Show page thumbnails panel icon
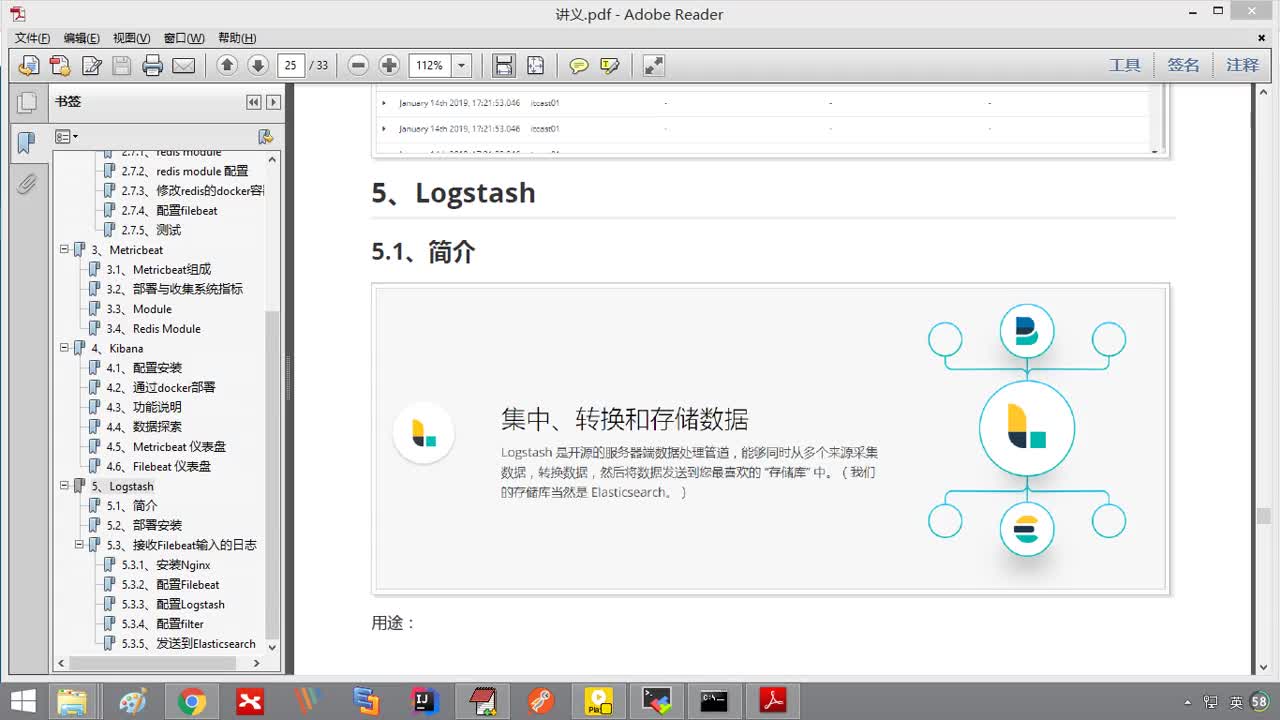 27,102
